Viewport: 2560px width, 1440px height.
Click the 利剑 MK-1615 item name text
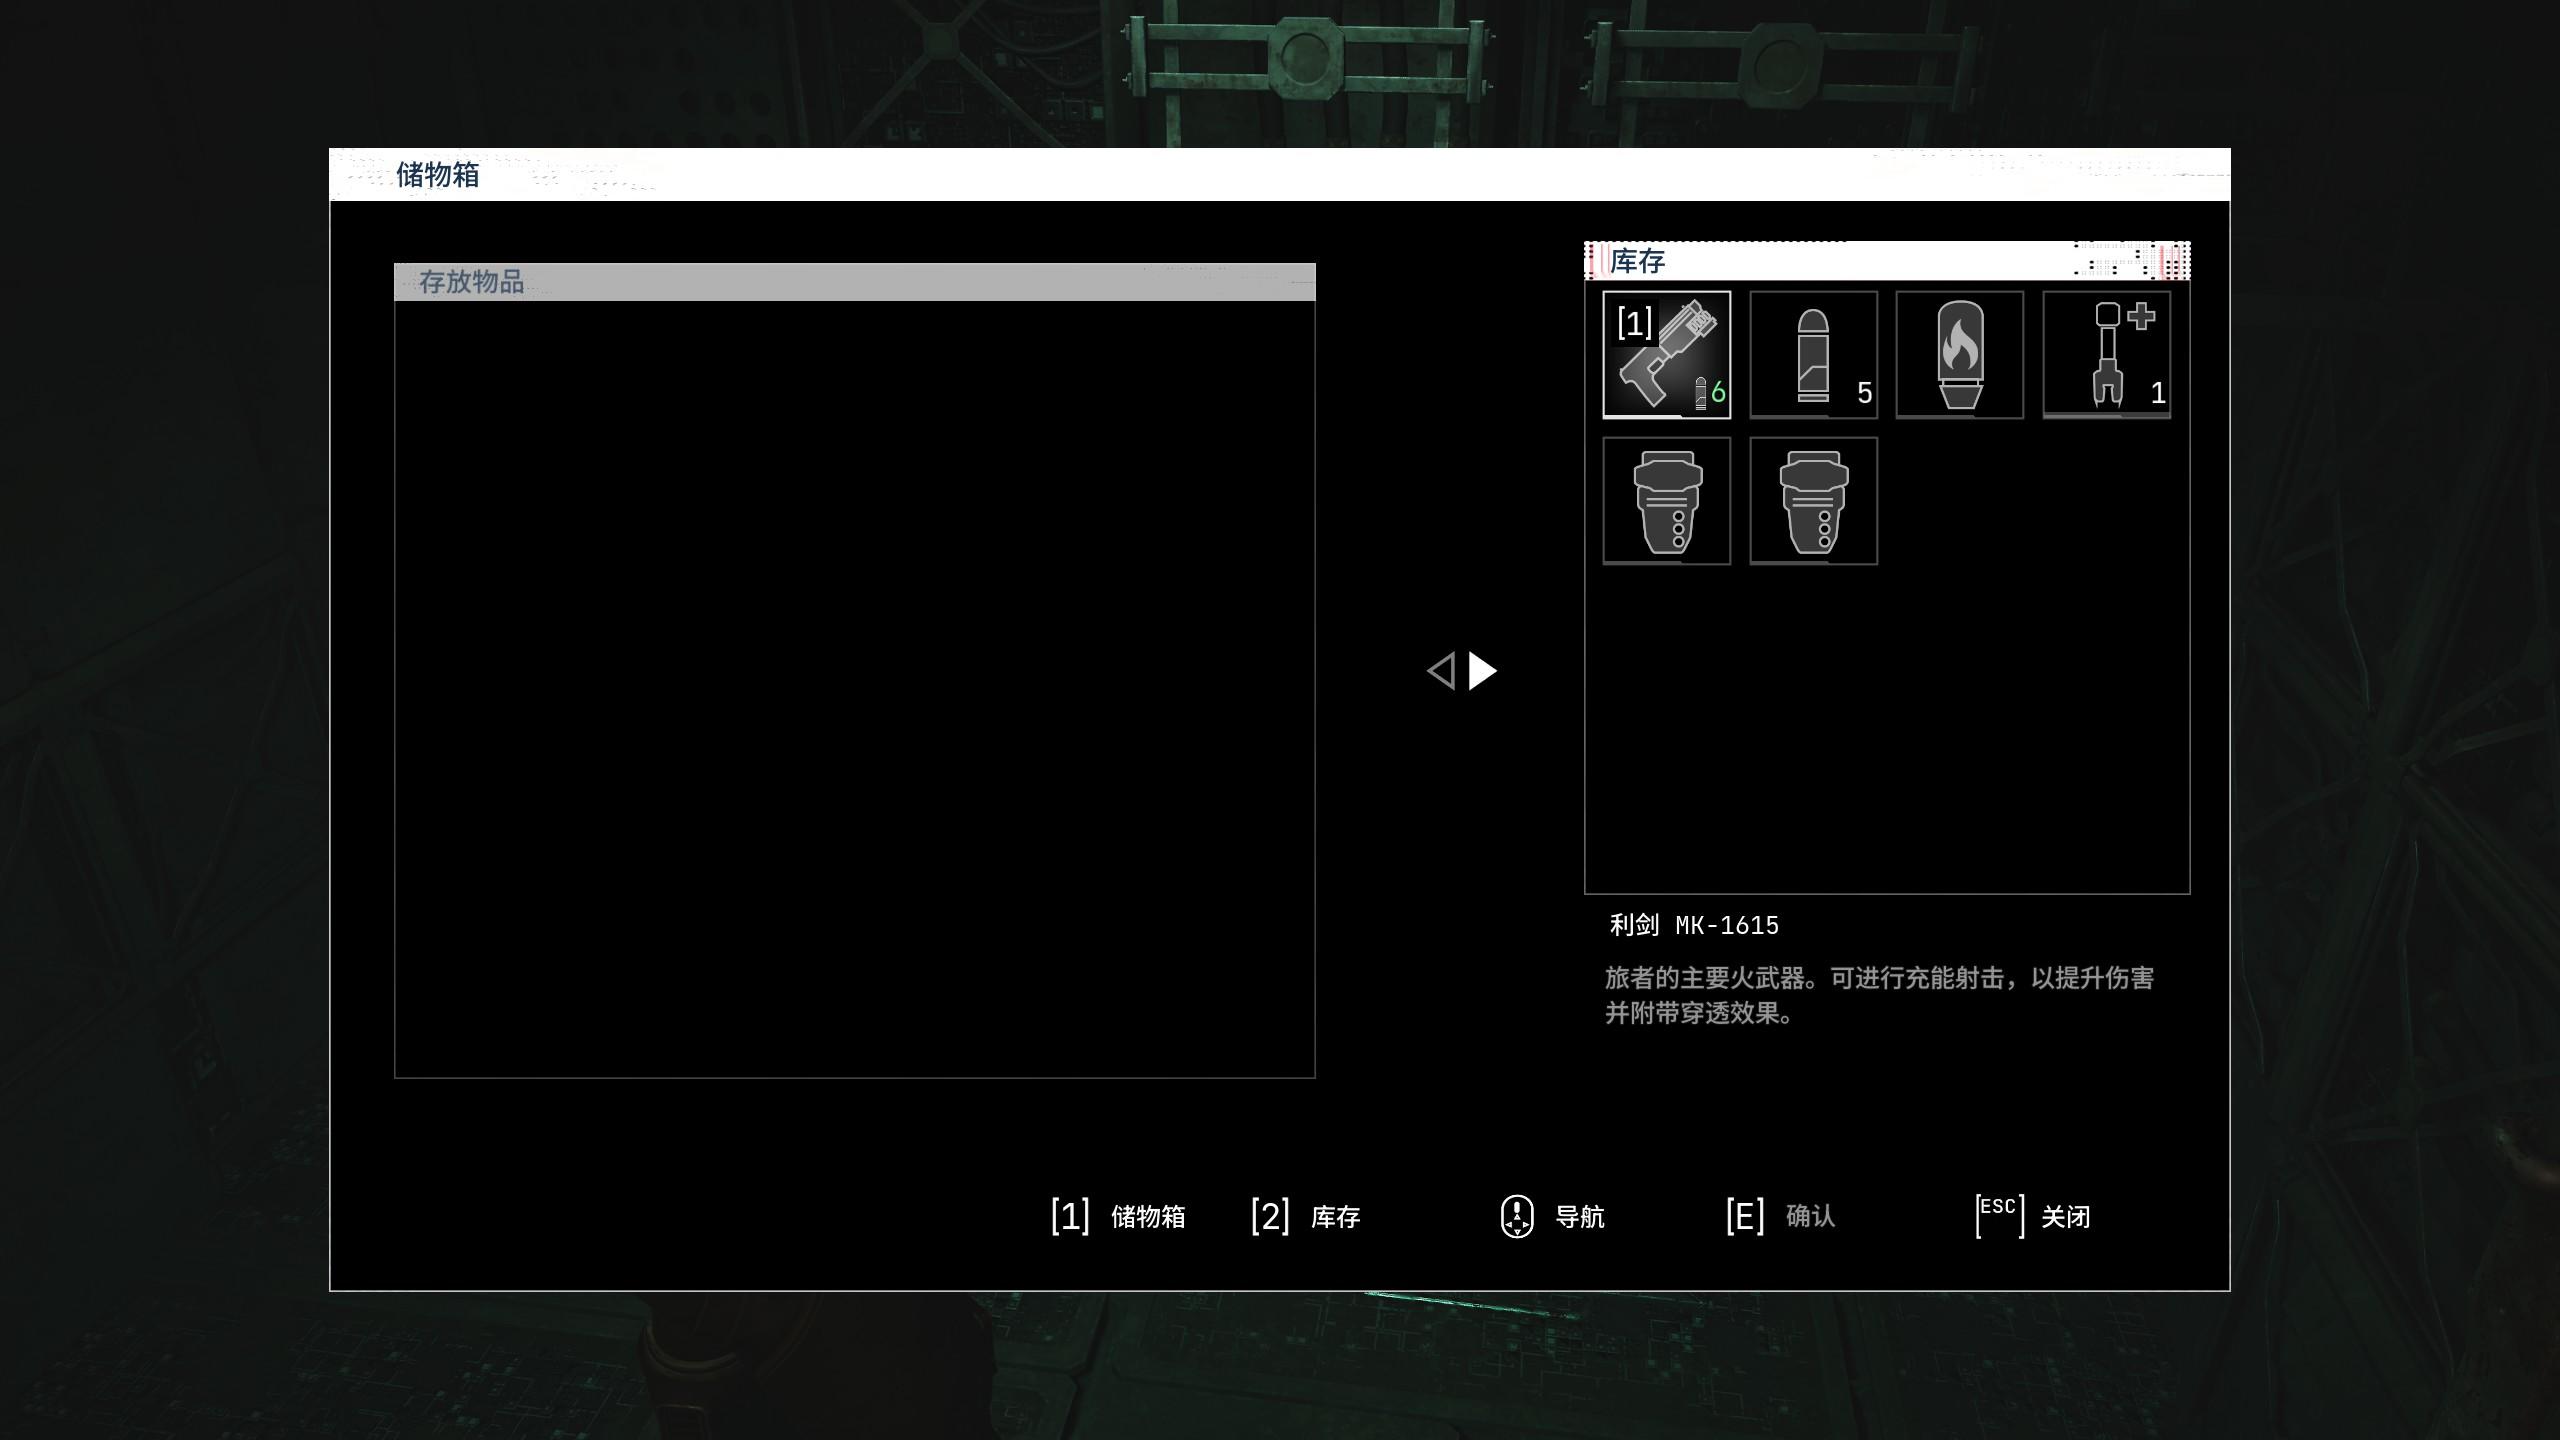click(1694, 925)
